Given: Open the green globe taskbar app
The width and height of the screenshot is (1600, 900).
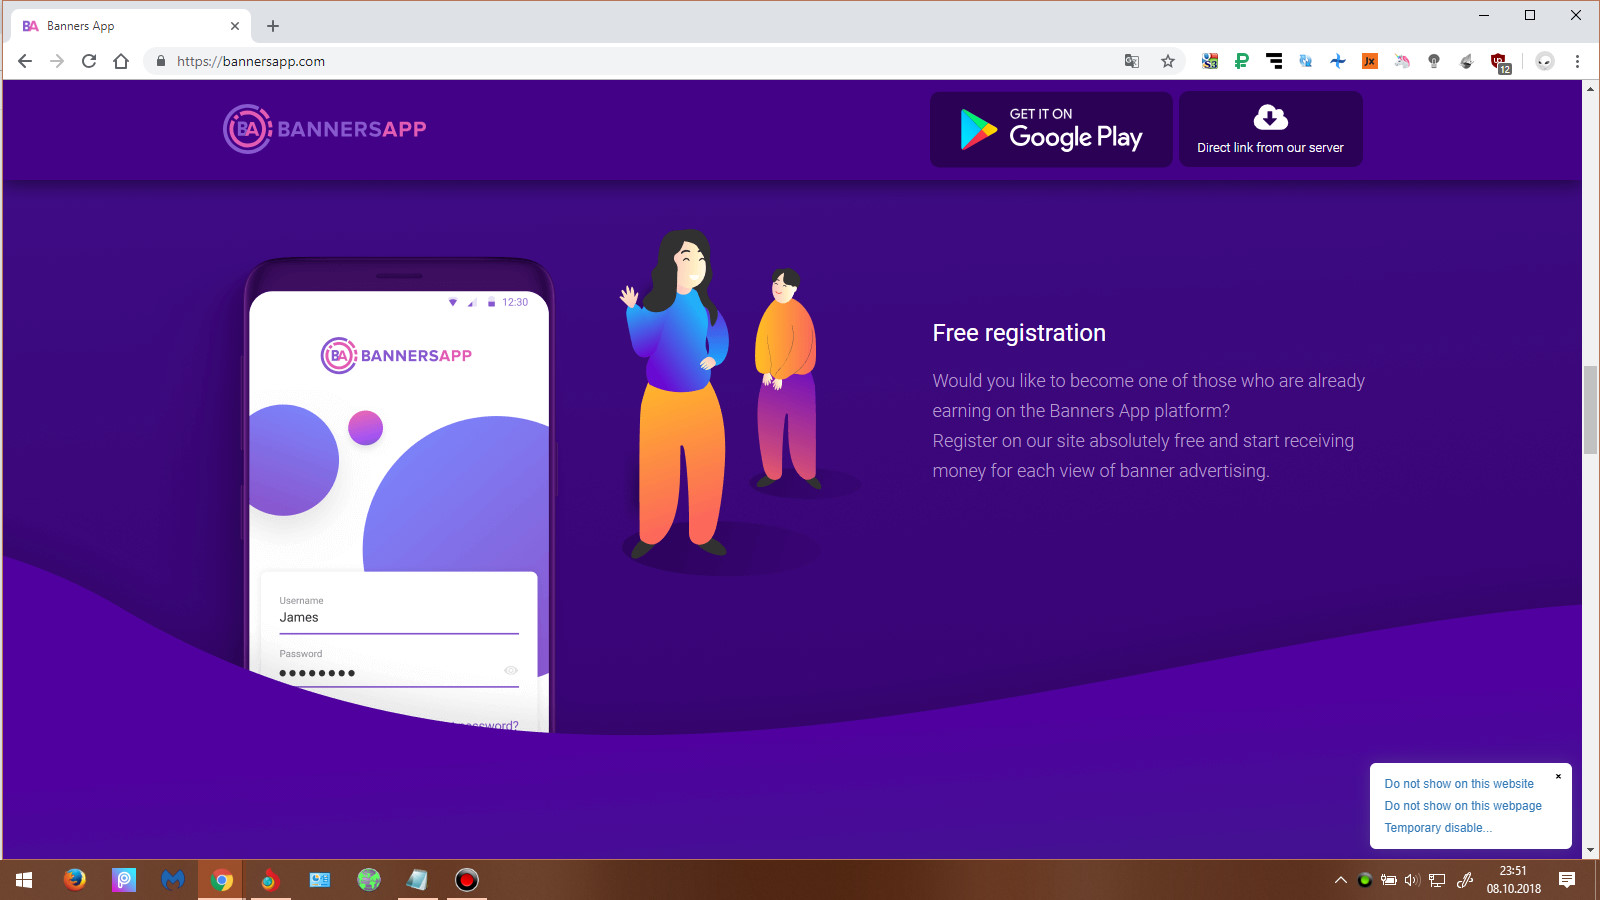Looking at the screenshot, I should [x=368, y=880].
